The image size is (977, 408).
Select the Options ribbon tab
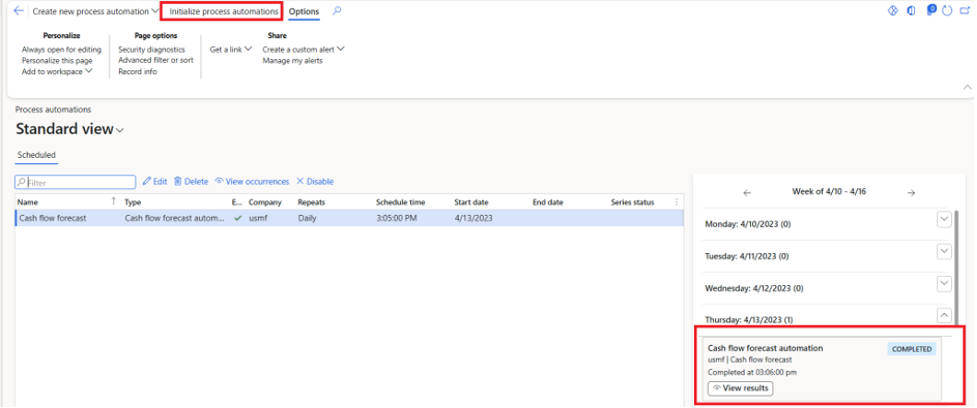304,11
